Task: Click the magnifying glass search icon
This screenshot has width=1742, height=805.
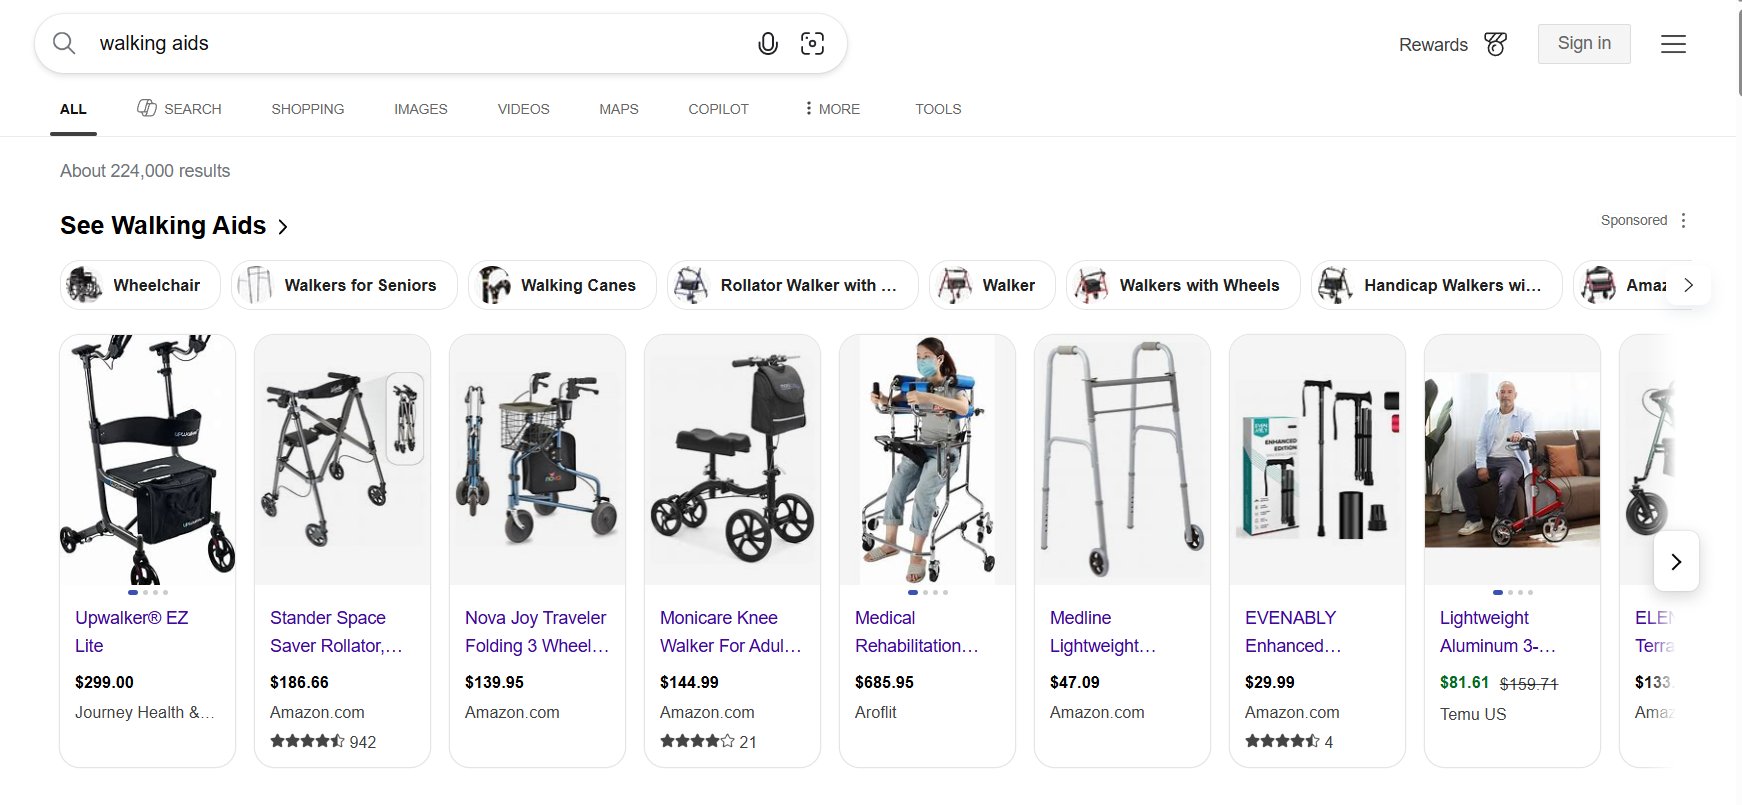Action: coord(64,44)
